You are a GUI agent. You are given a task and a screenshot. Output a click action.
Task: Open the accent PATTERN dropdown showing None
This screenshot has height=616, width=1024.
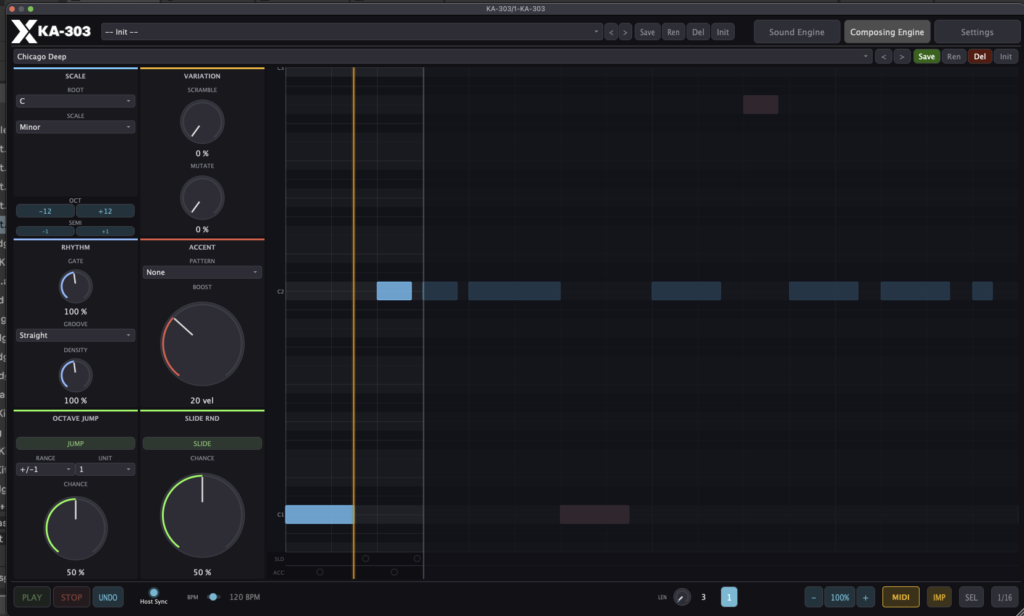[x=202, y=272]
